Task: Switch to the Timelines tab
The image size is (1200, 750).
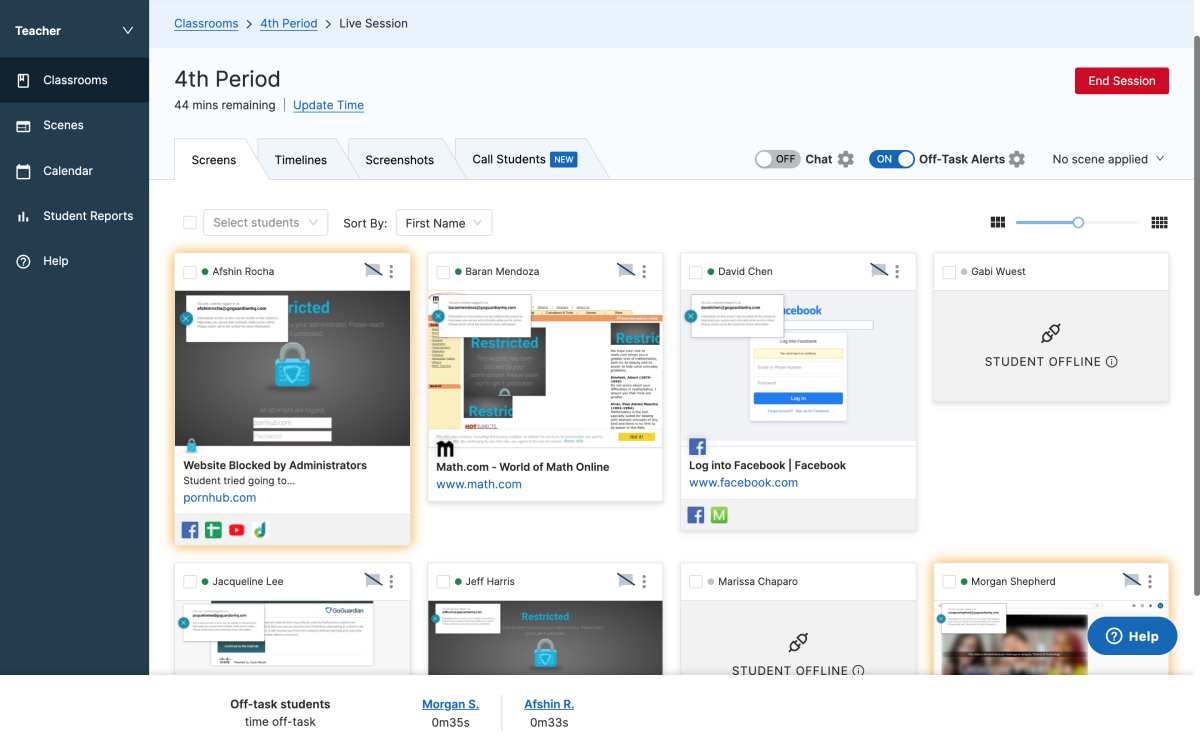Action: (301, 160)
